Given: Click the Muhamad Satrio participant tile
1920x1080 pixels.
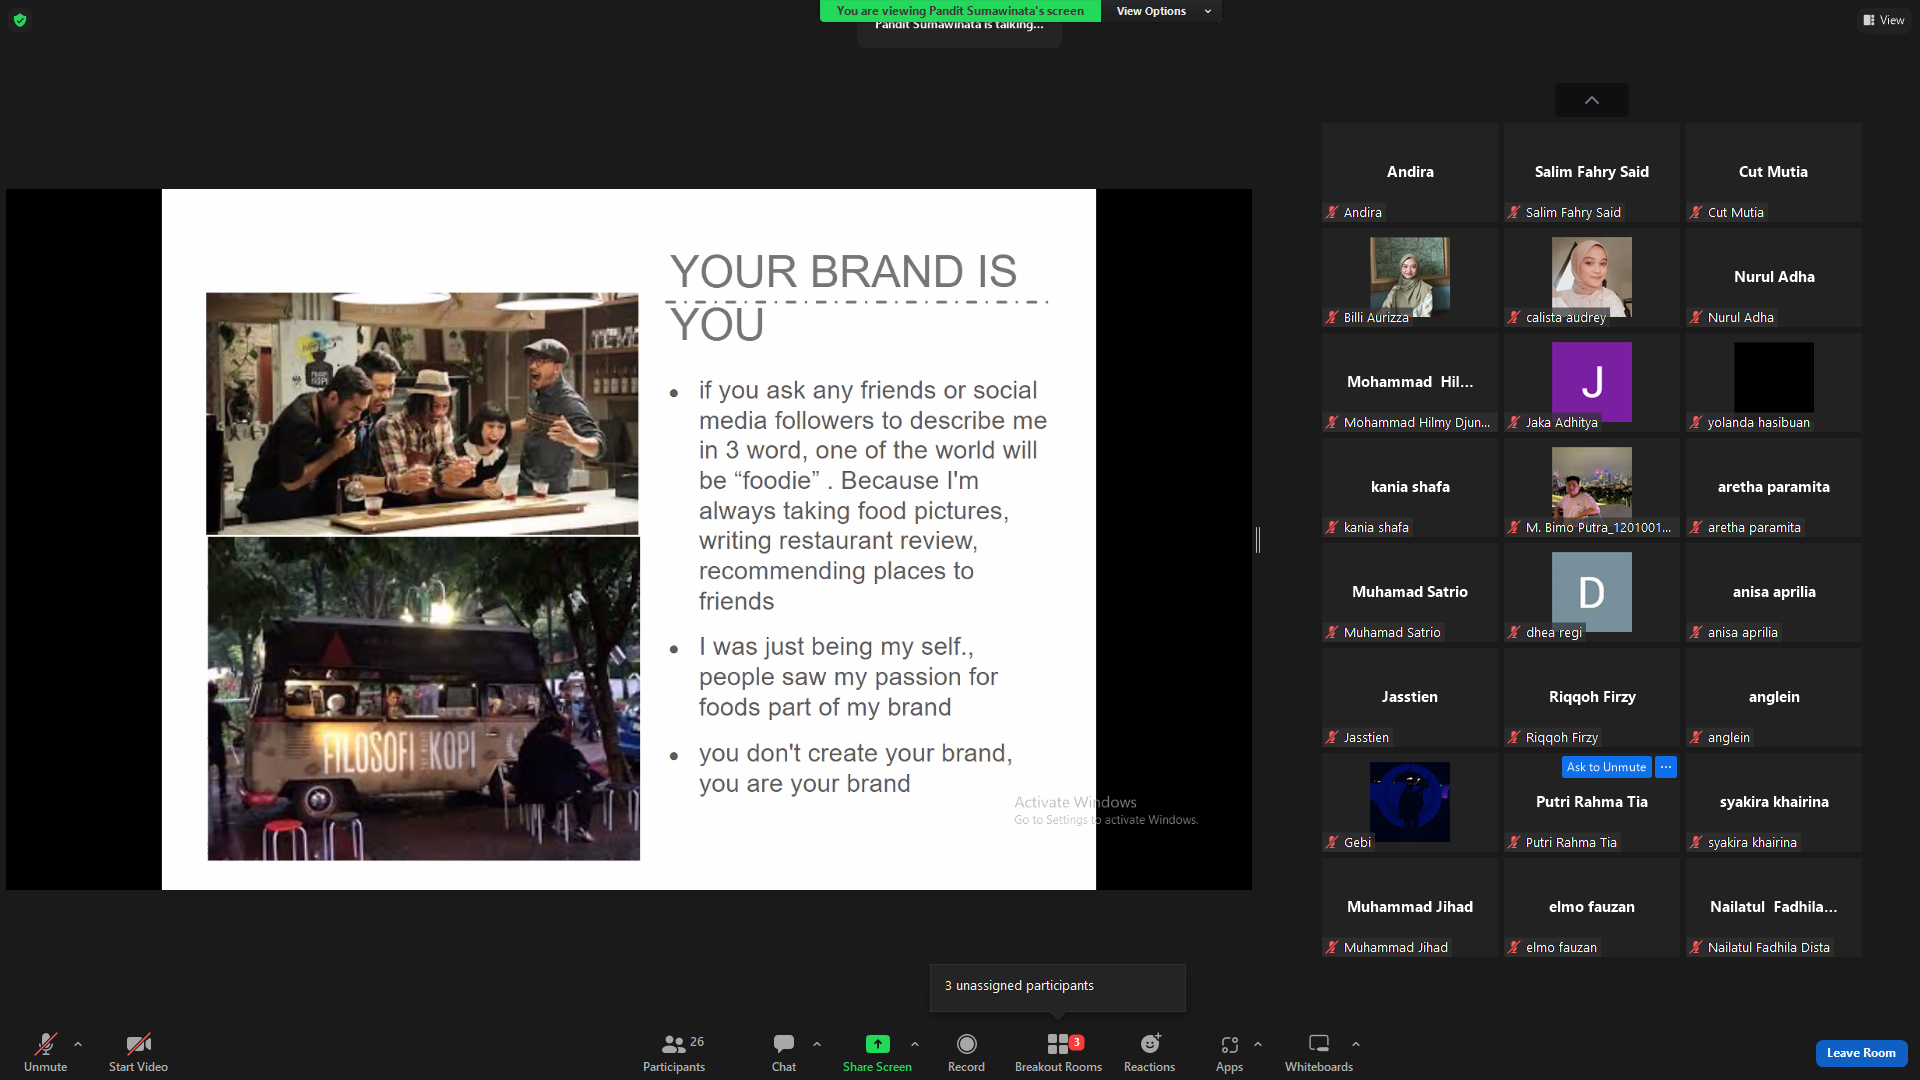Looking at the screenshot, I should tap(1410, 593).
